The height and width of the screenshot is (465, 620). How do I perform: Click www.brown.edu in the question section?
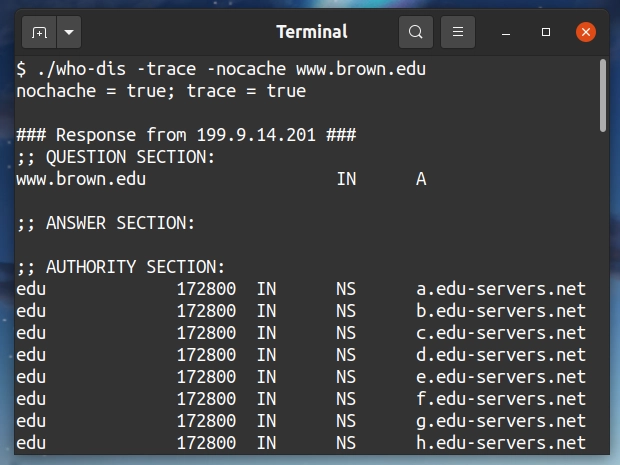pos(81,179)
